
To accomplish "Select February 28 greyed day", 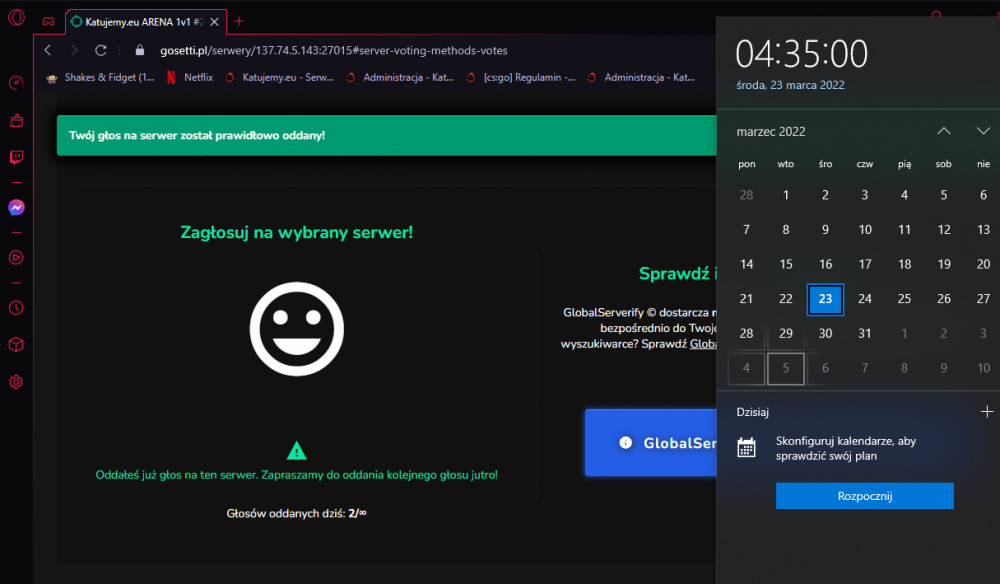I will [746, 195].
